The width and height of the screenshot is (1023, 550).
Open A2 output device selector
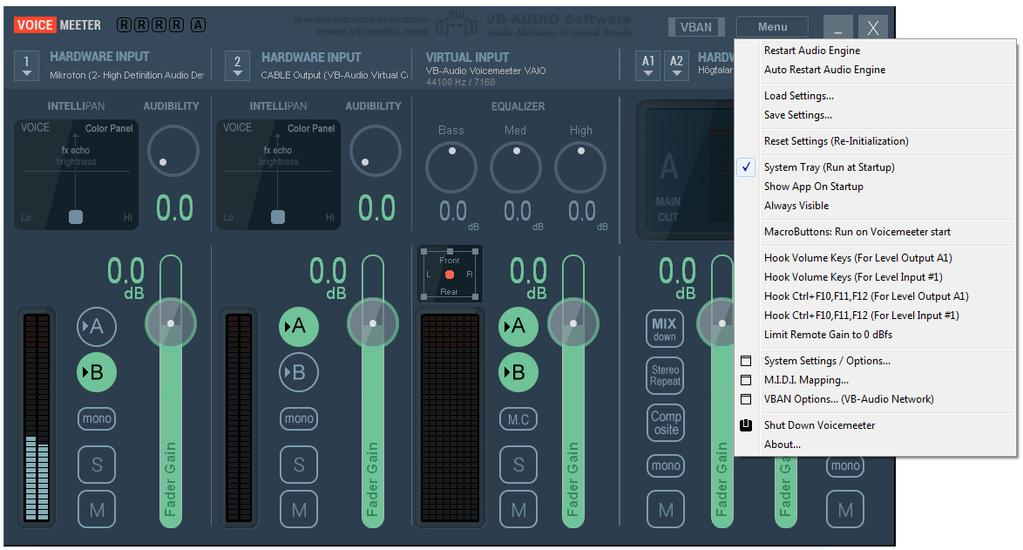click(677, 65)
